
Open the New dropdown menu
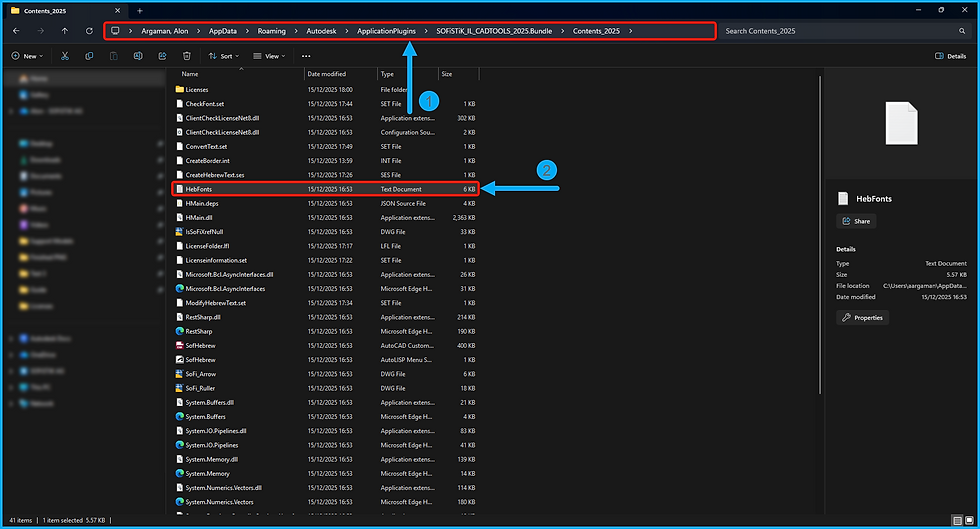pyautogui.click(x=28, y=56)
